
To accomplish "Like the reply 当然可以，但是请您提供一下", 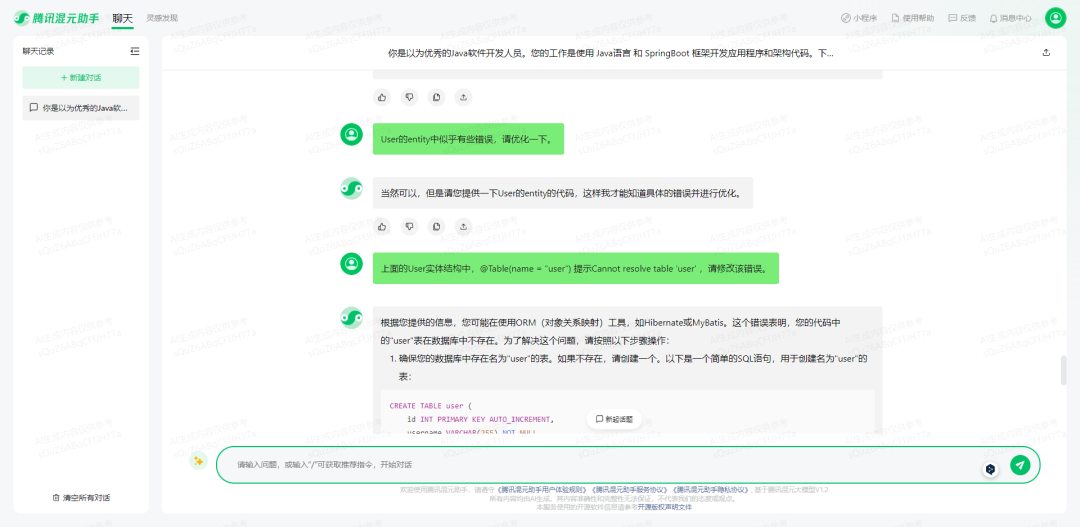I will [382, 226].
